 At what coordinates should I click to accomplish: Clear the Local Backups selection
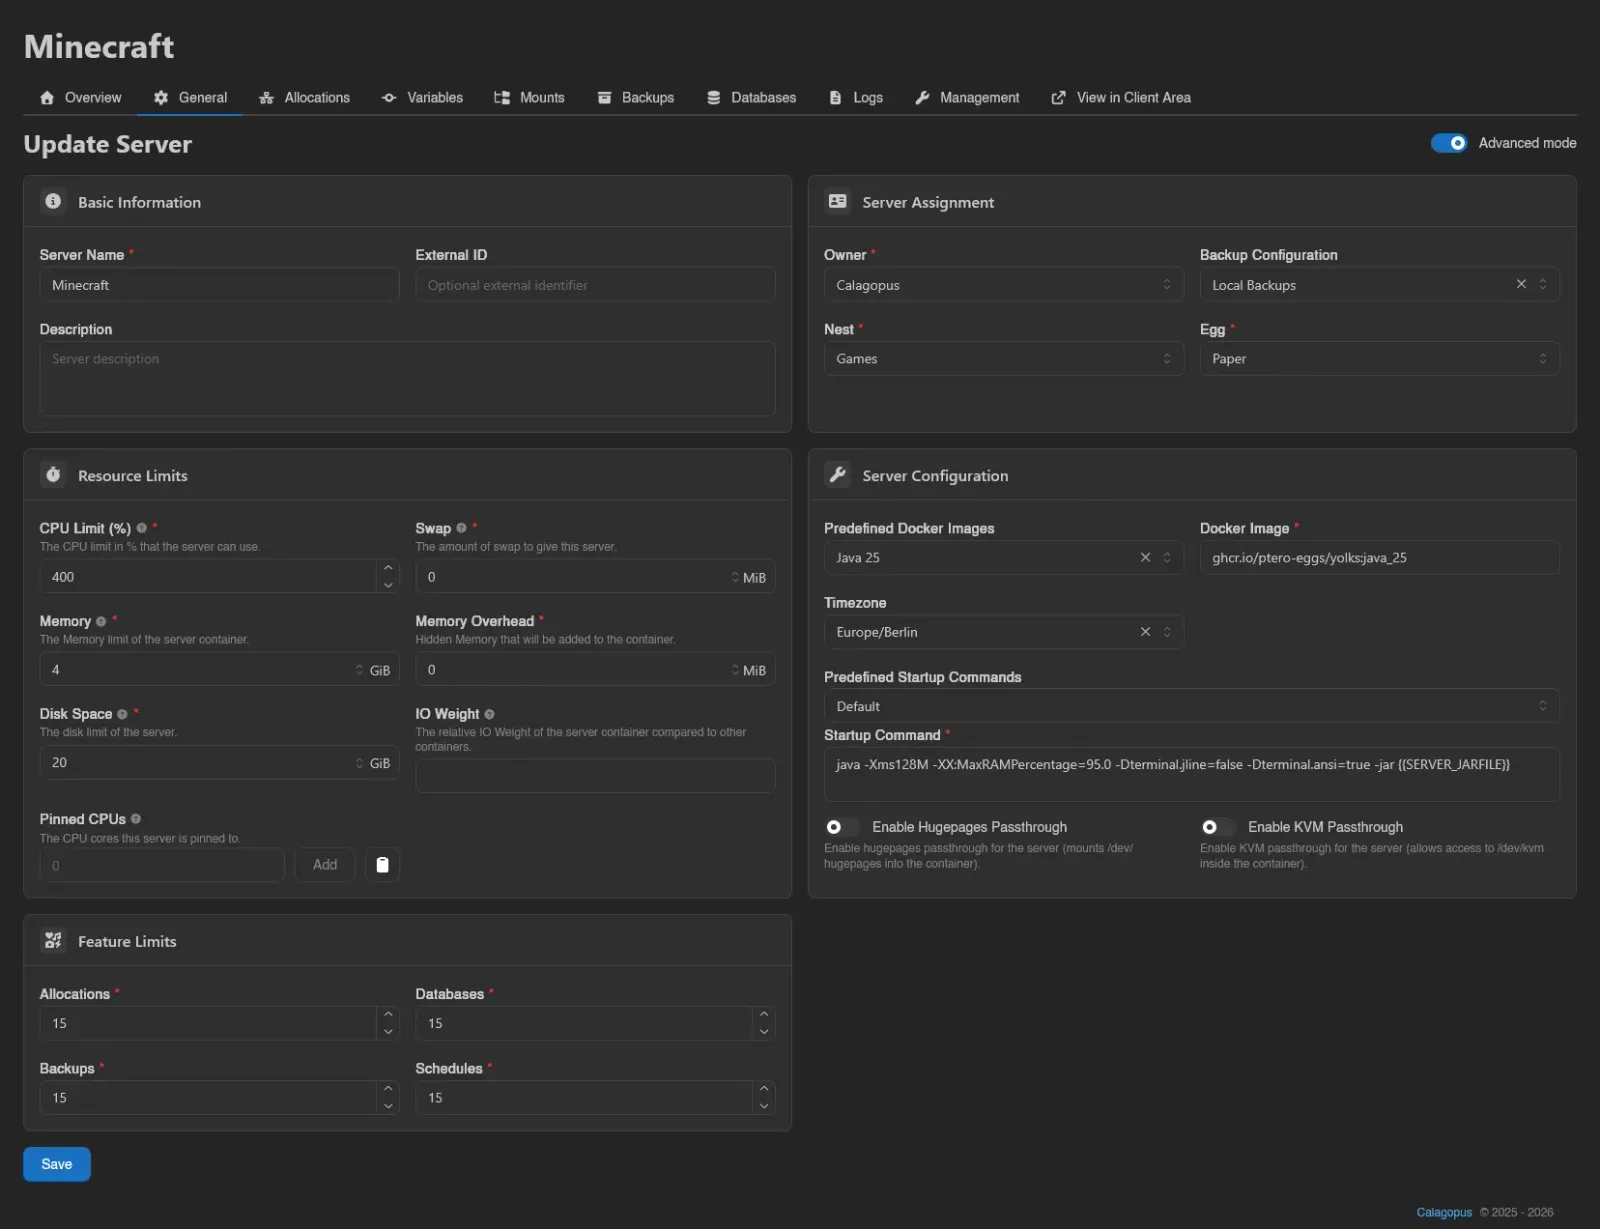1521,284
